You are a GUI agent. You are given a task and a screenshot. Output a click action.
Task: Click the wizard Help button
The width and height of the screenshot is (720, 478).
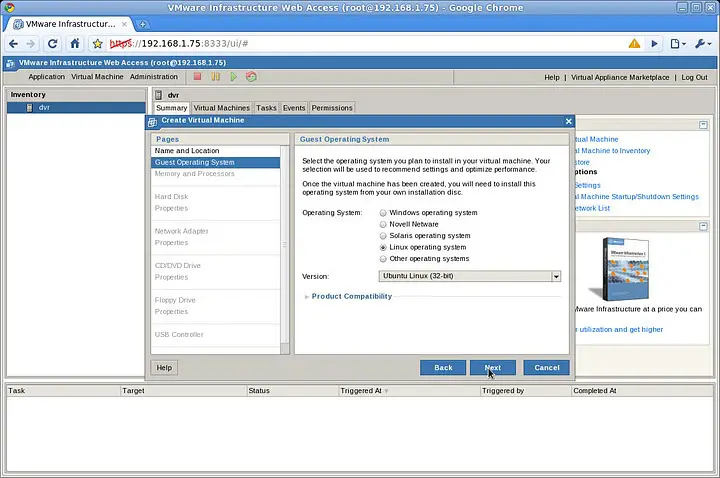(164, 368)
